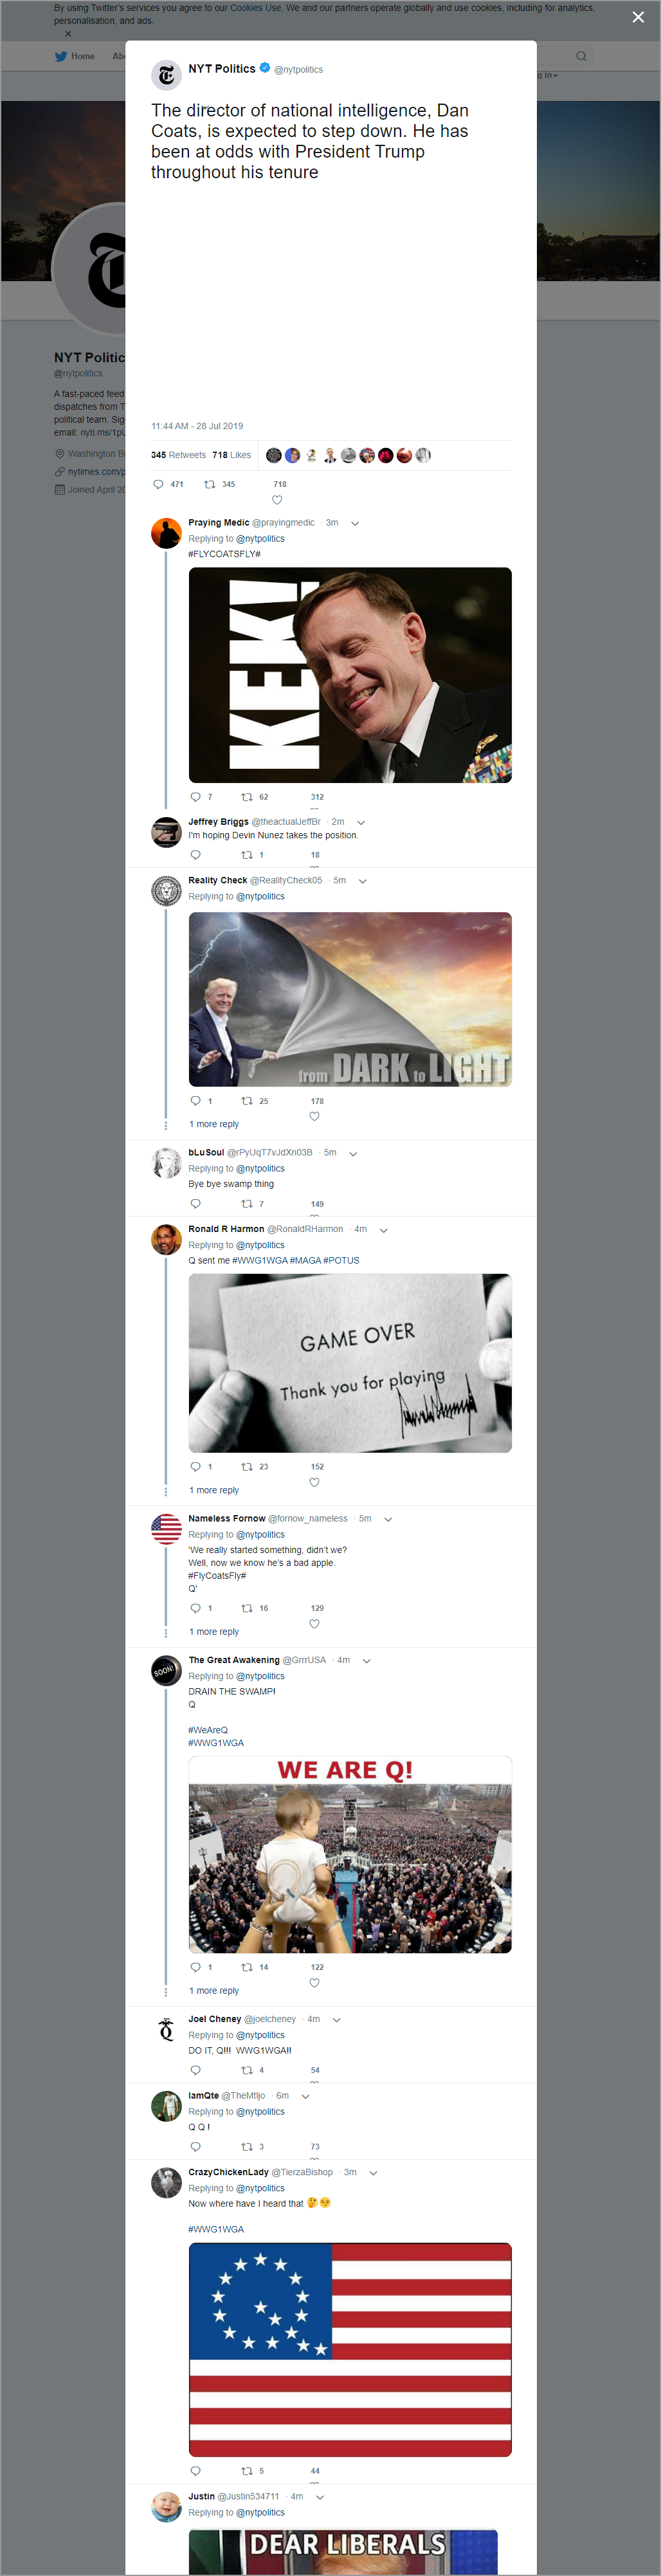Open NYT Politics profile avatar in tweet header
Image resolution: width=661 pixels, height=2576 pixels.
[166, 75]
